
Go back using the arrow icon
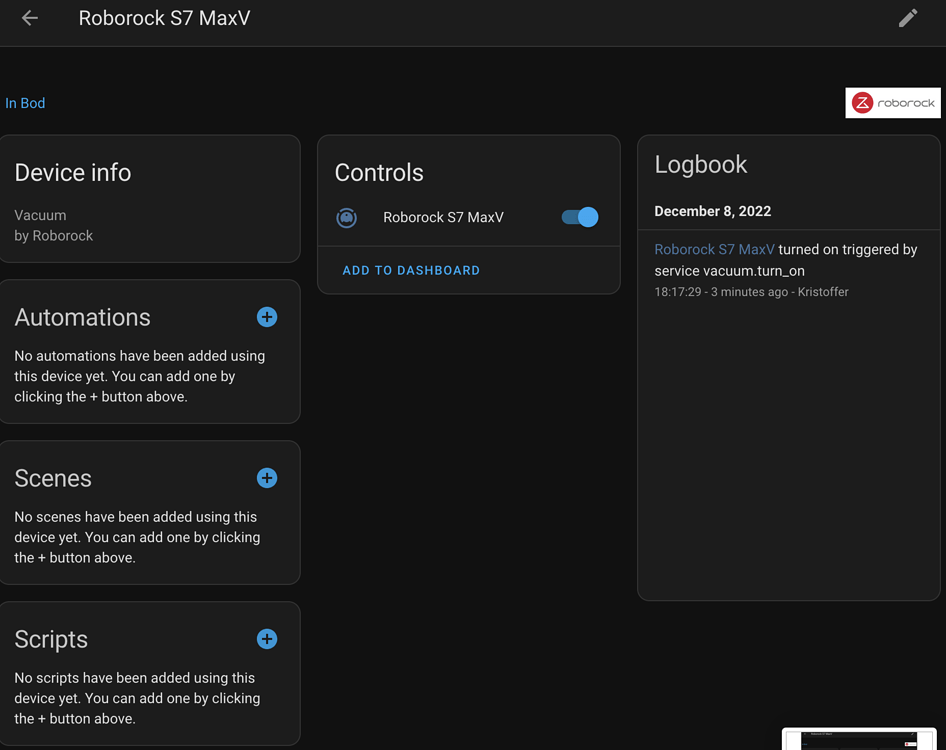(x=30, y=18)
